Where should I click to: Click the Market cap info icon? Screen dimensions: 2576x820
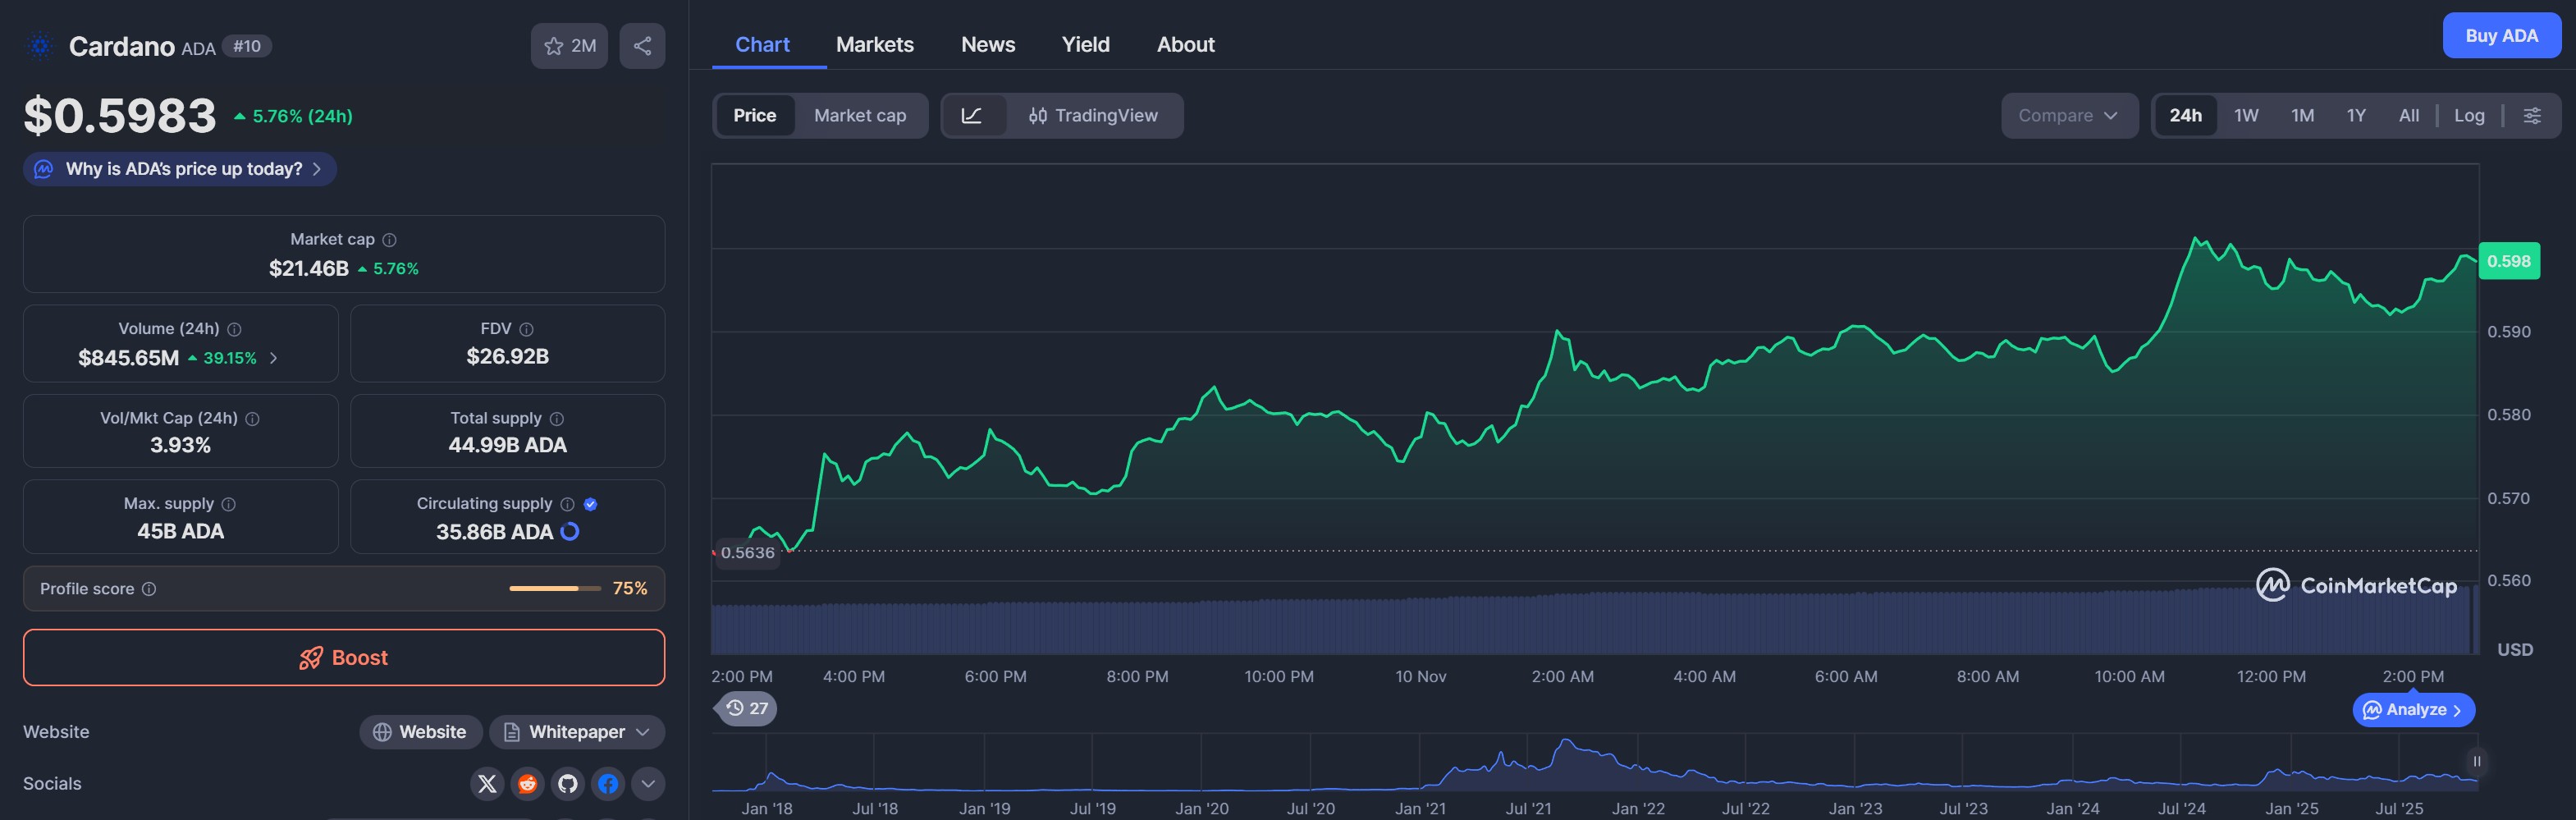[x=390, y=240]
